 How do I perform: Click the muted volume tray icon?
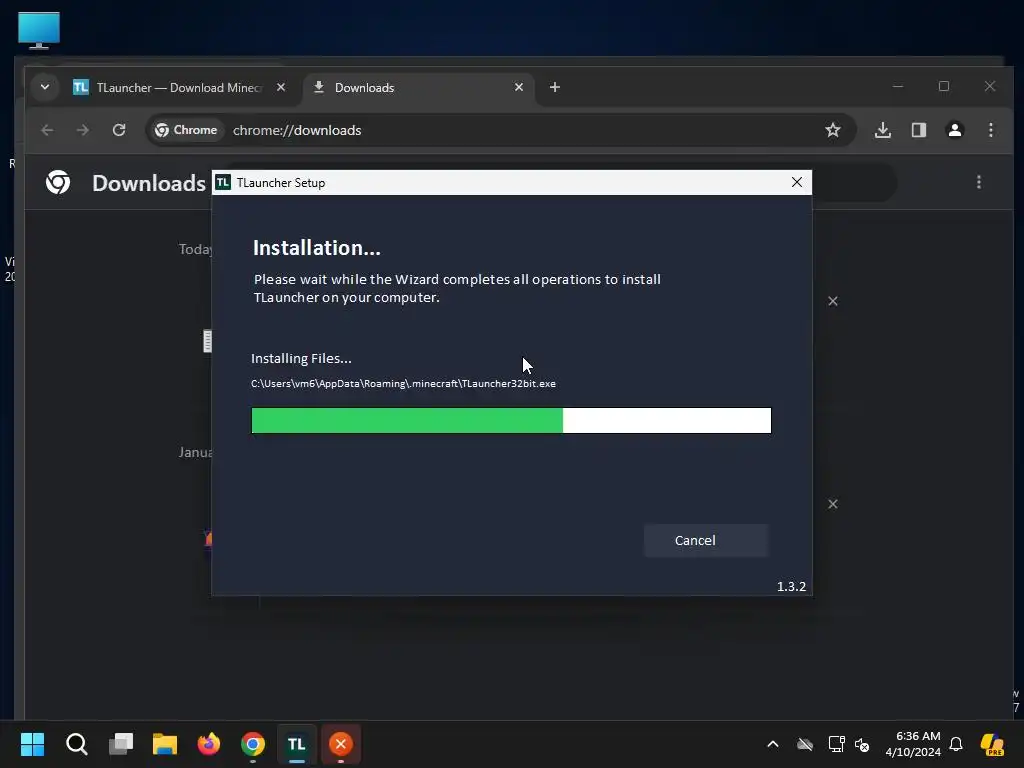coord(862,744)
